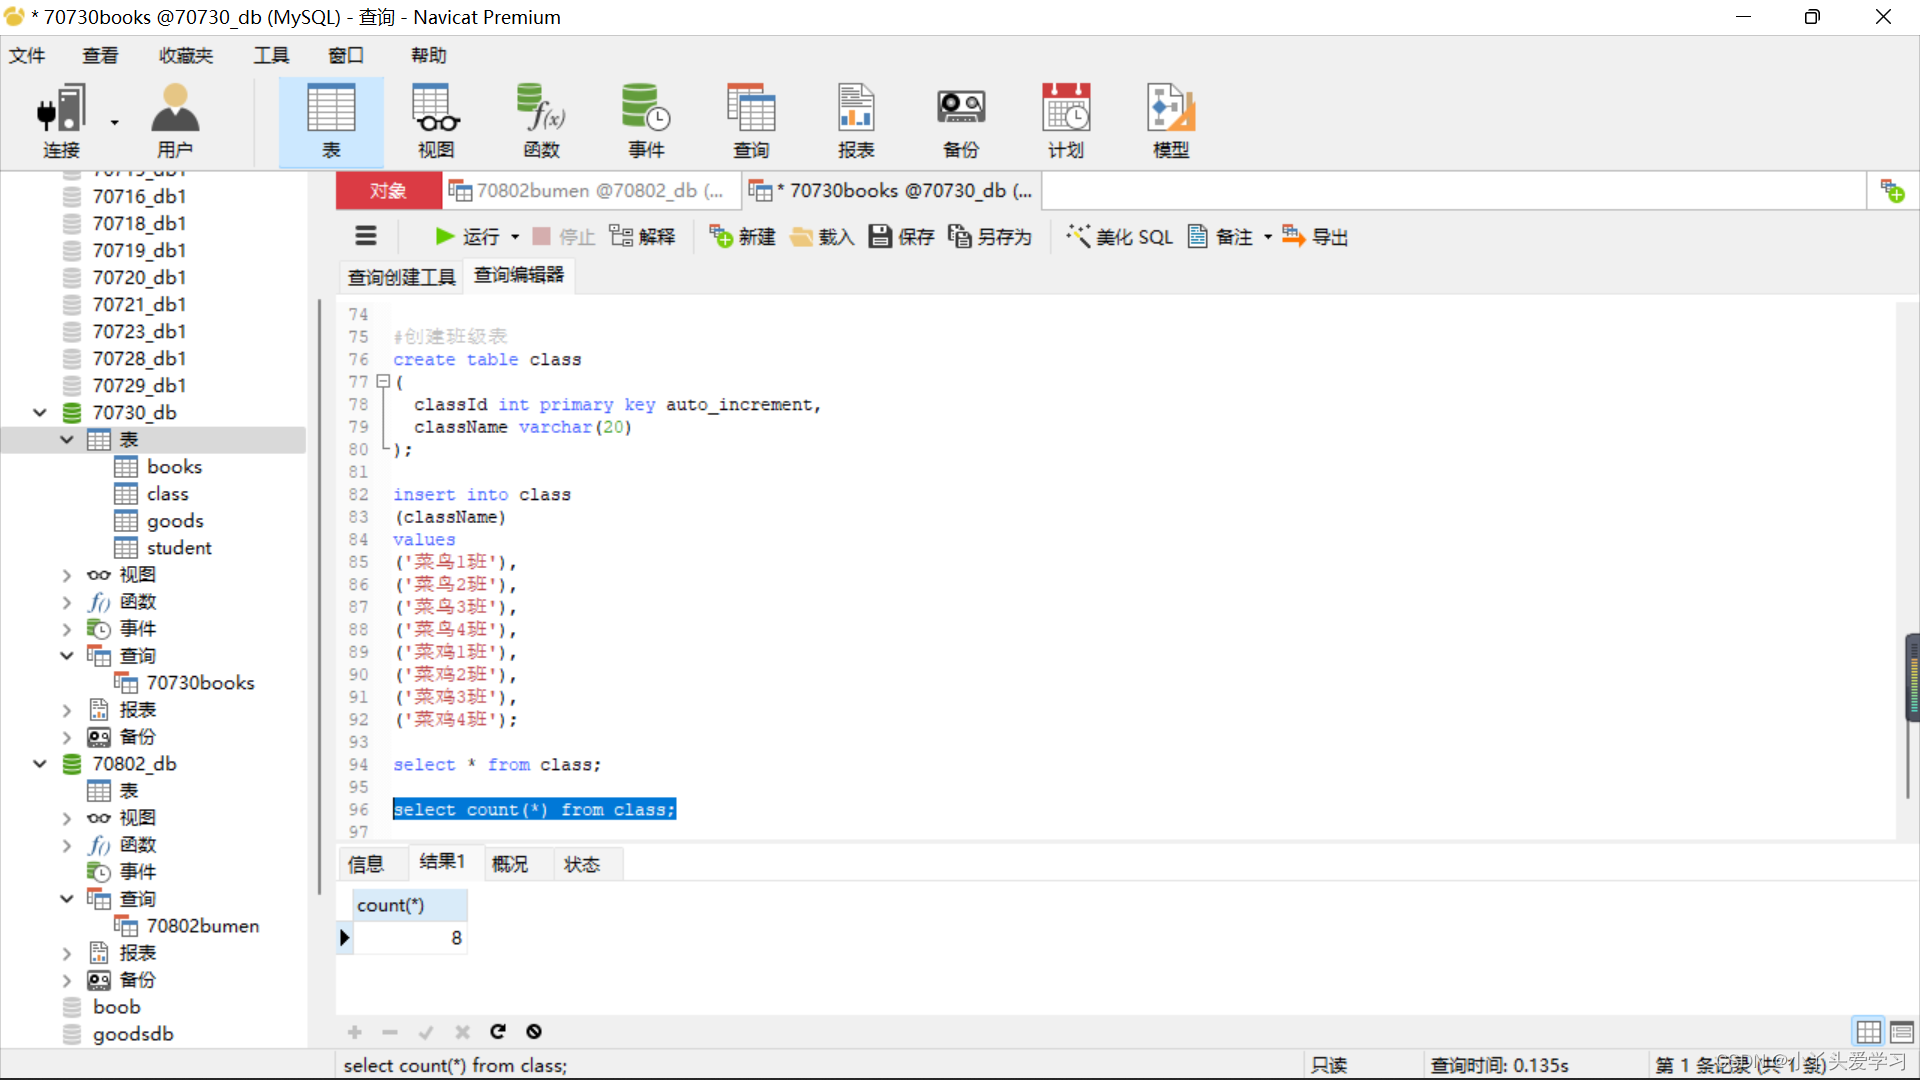Switch to 查询创建工具 tab
This screenshot has width=1920, height=1080.
point(401,276)
